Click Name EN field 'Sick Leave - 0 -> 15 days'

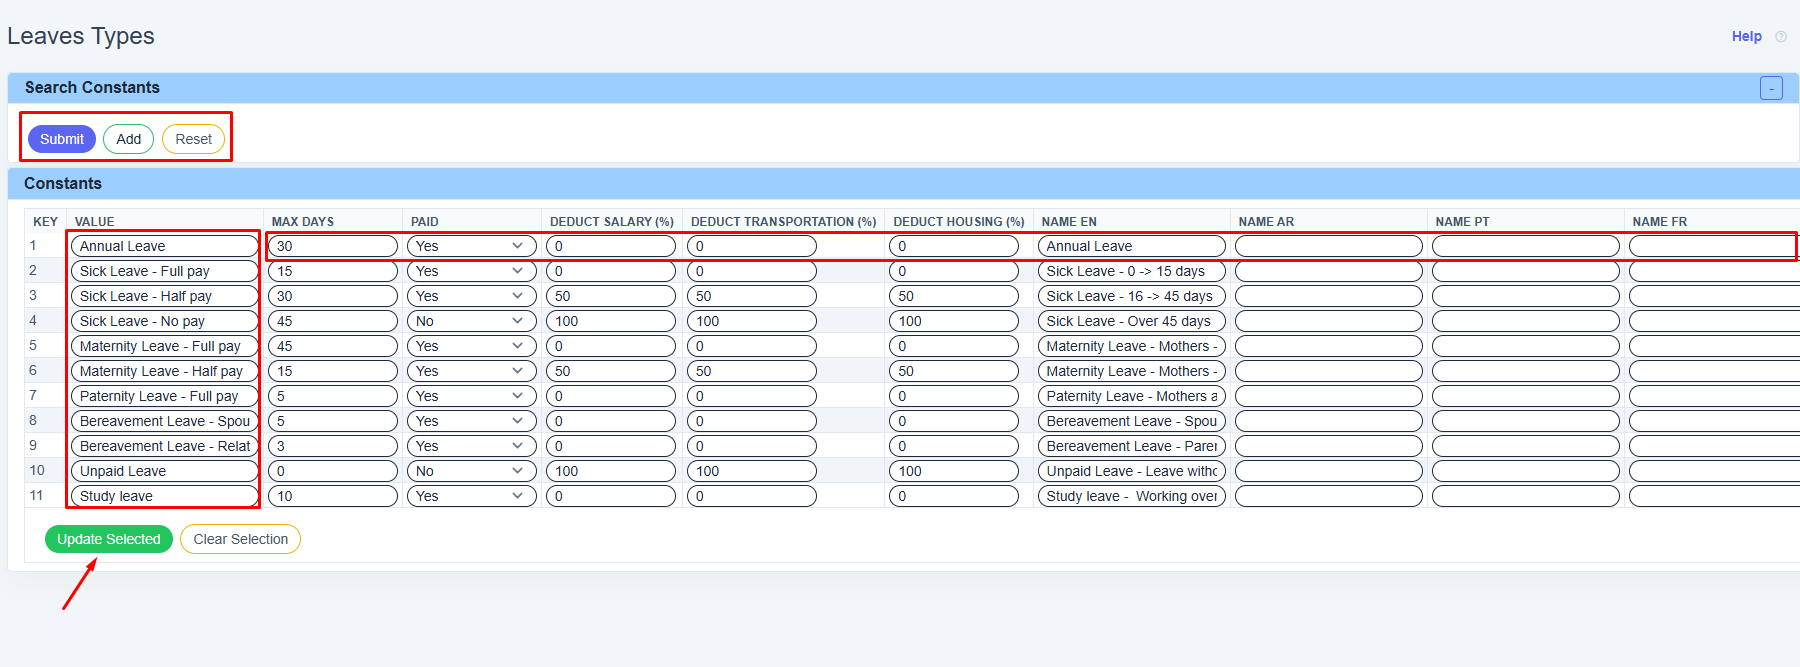click(1132, 271)
